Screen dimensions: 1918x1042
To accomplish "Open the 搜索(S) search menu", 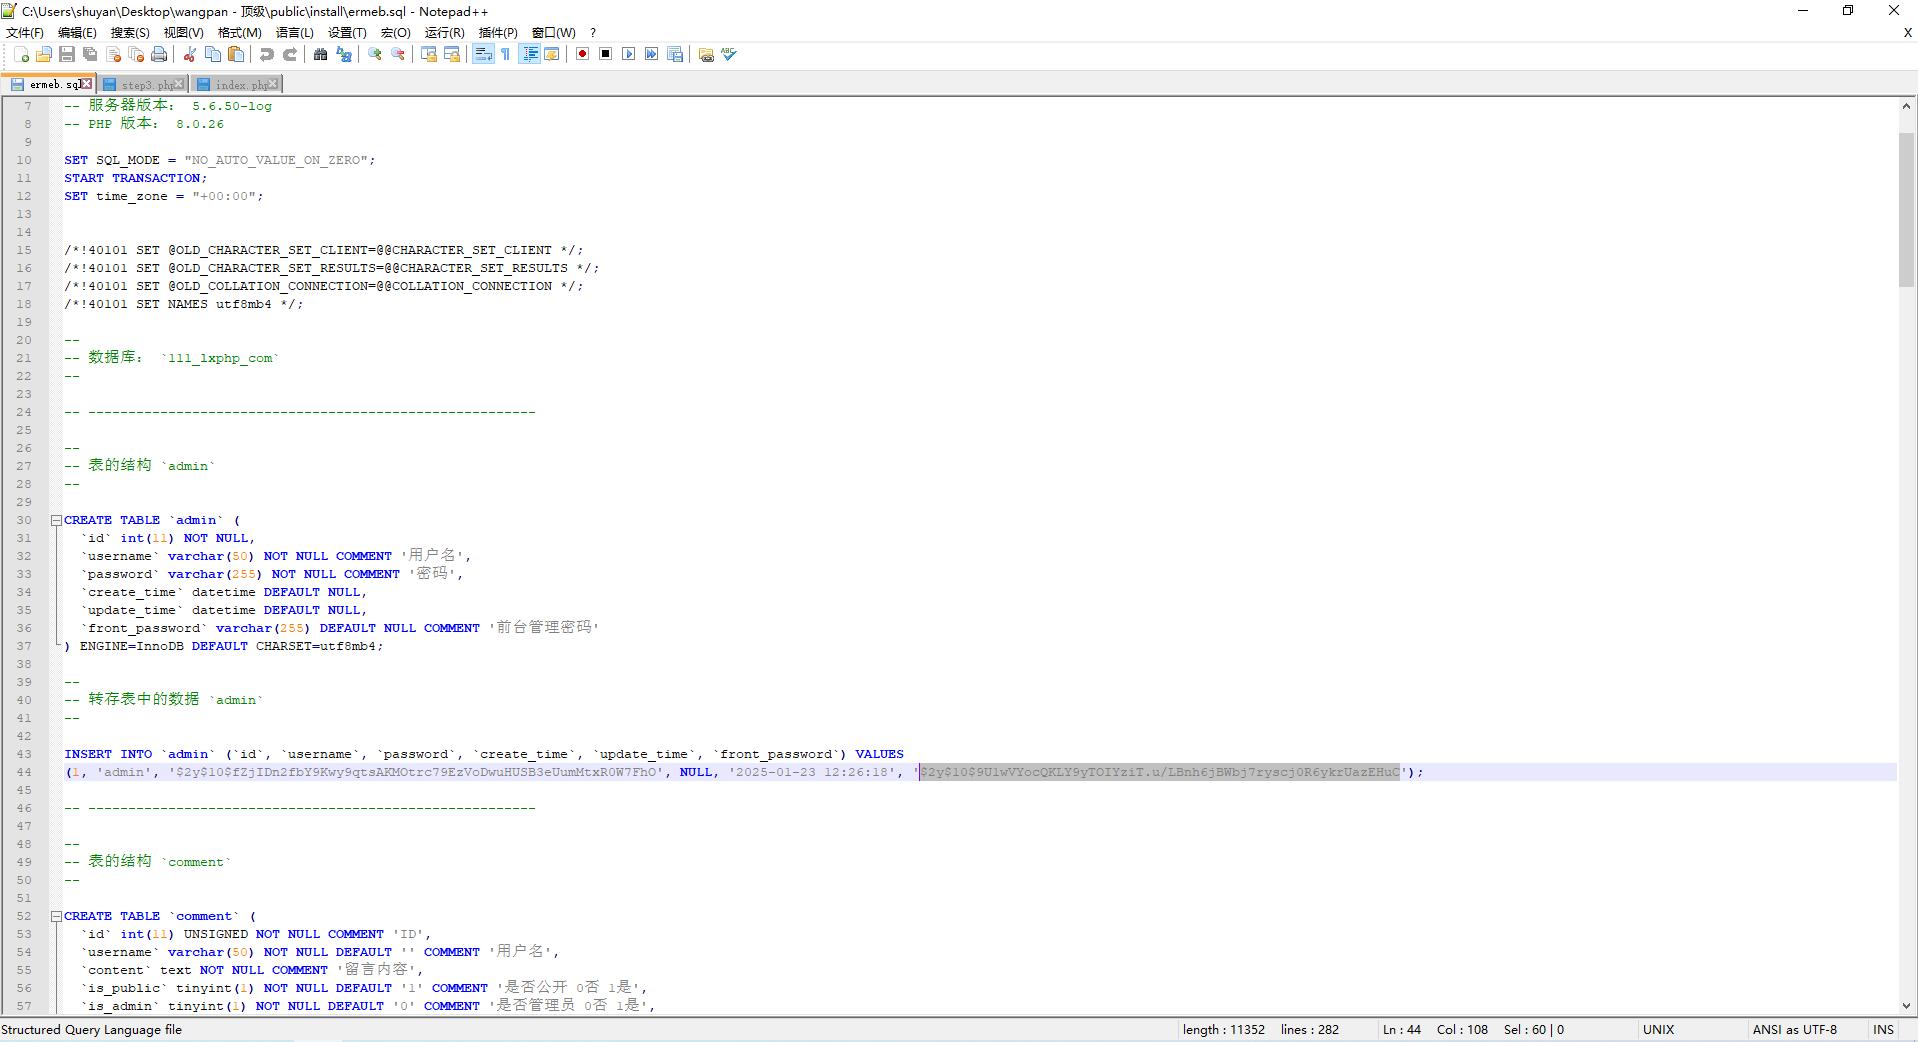I will point(130,33).
